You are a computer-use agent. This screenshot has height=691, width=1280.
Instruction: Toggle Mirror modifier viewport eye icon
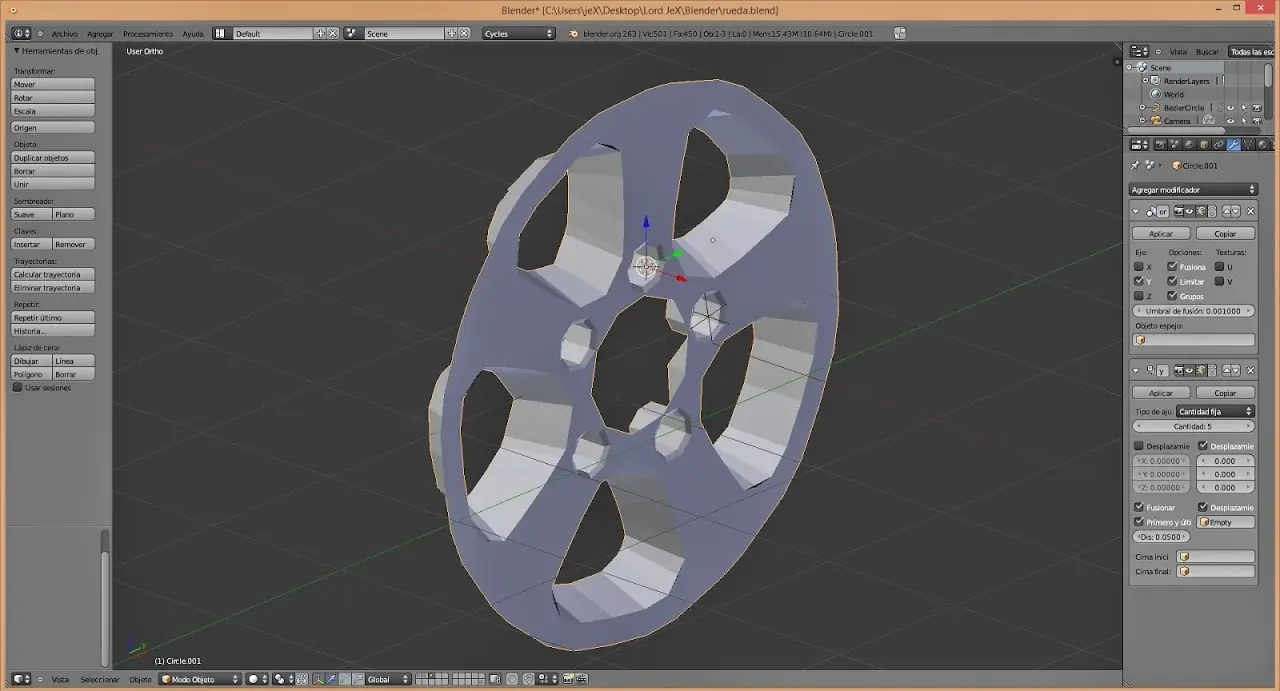pos(1189,211)
